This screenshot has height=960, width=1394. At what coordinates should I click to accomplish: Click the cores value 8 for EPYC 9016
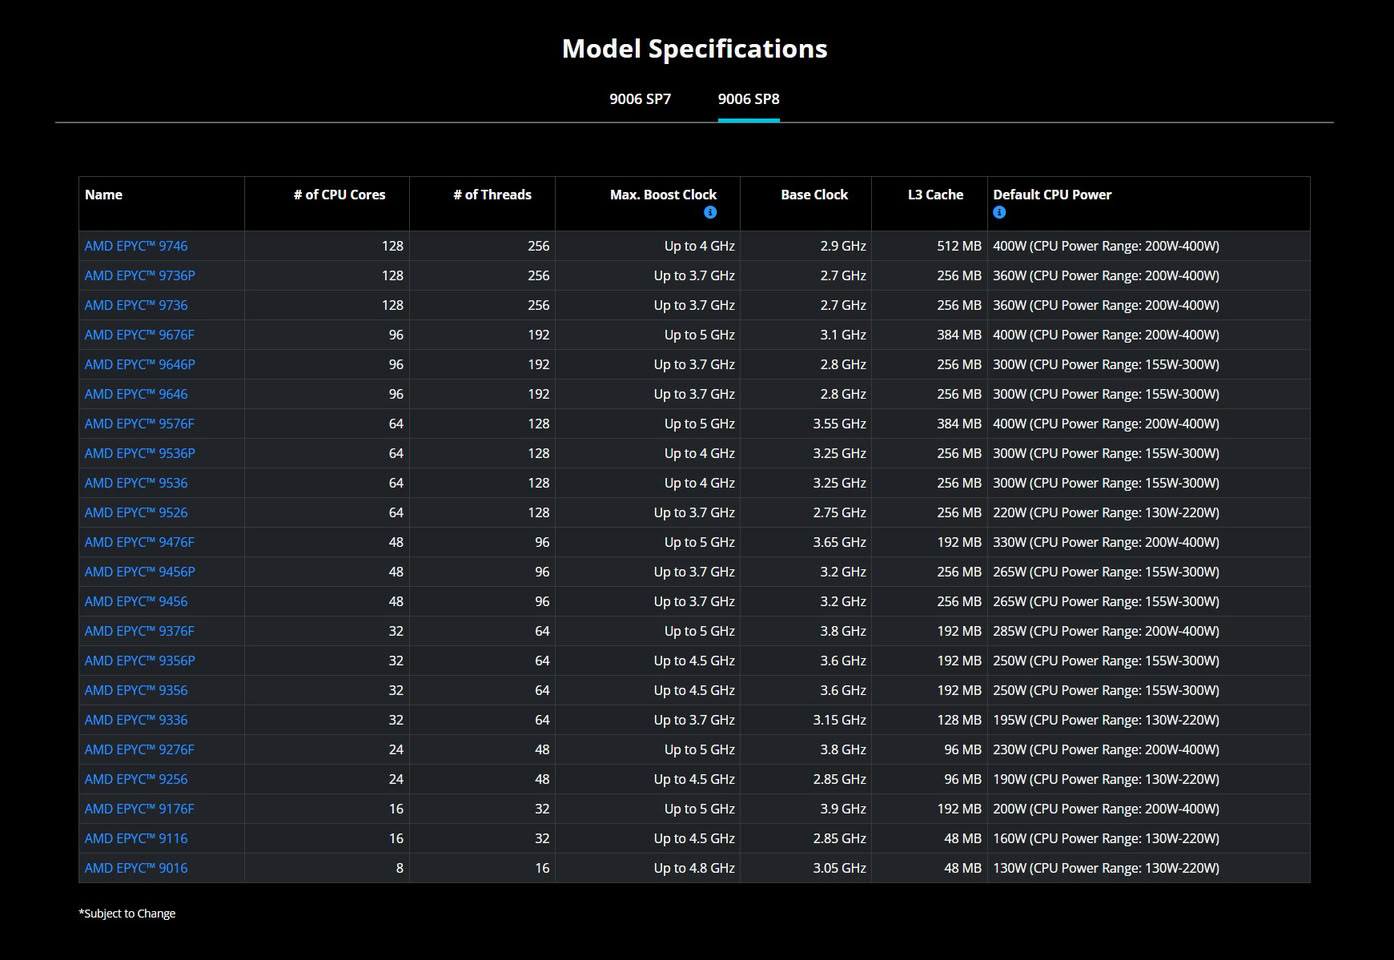[400, 868]
